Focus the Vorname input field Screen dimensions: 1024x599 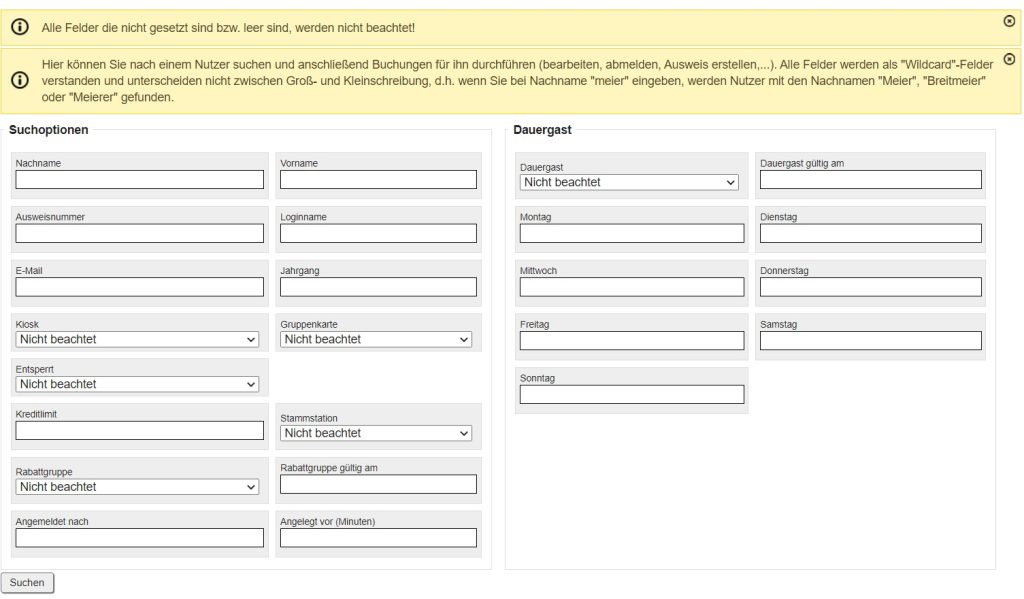click(x=378, y=180)
